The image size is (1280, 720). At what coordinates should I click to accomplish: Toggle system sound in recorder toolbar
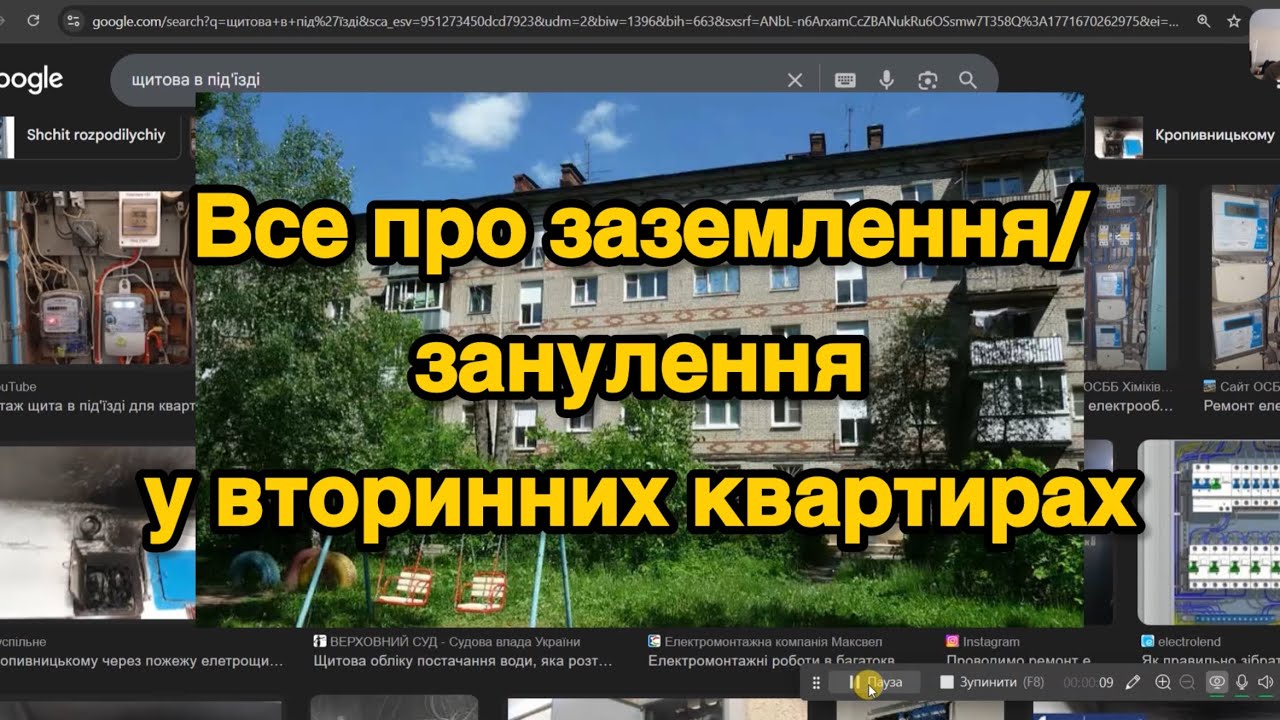(1265, 682)
